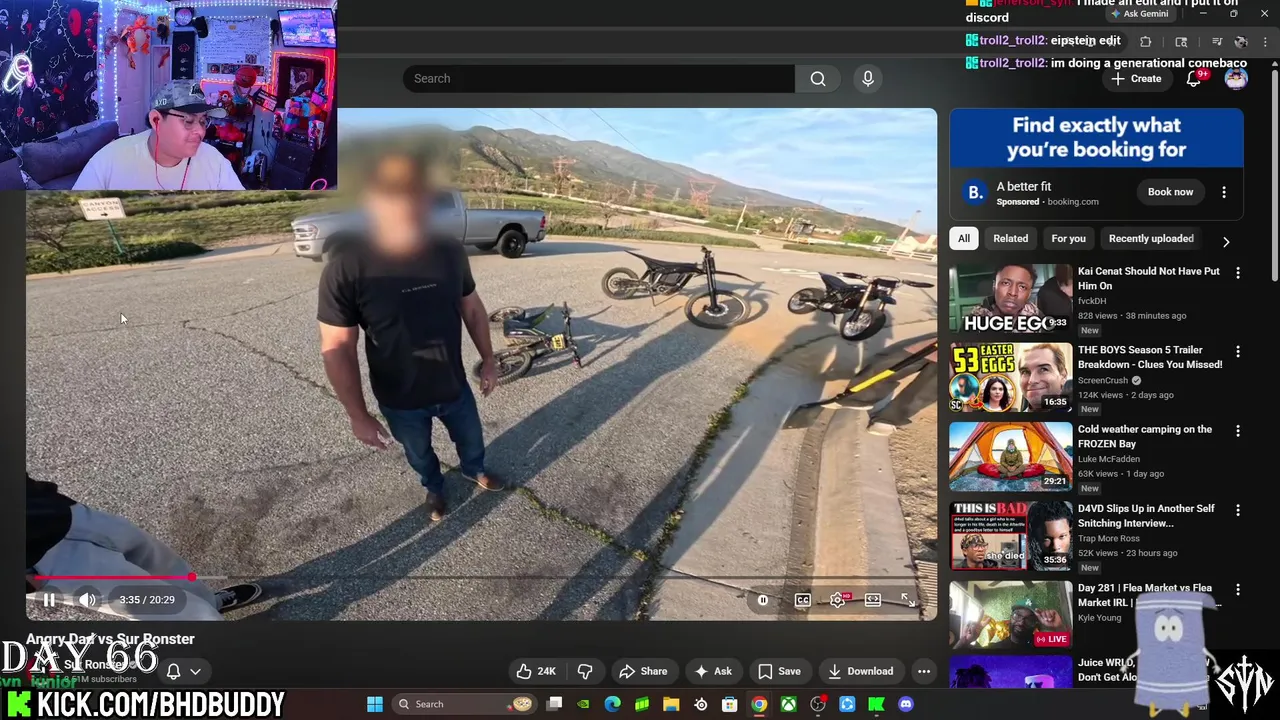Image resolution: width=1280 pixels, height=720 pixels.
Task: Open player settings gear icon
Action: pos(838,600)
